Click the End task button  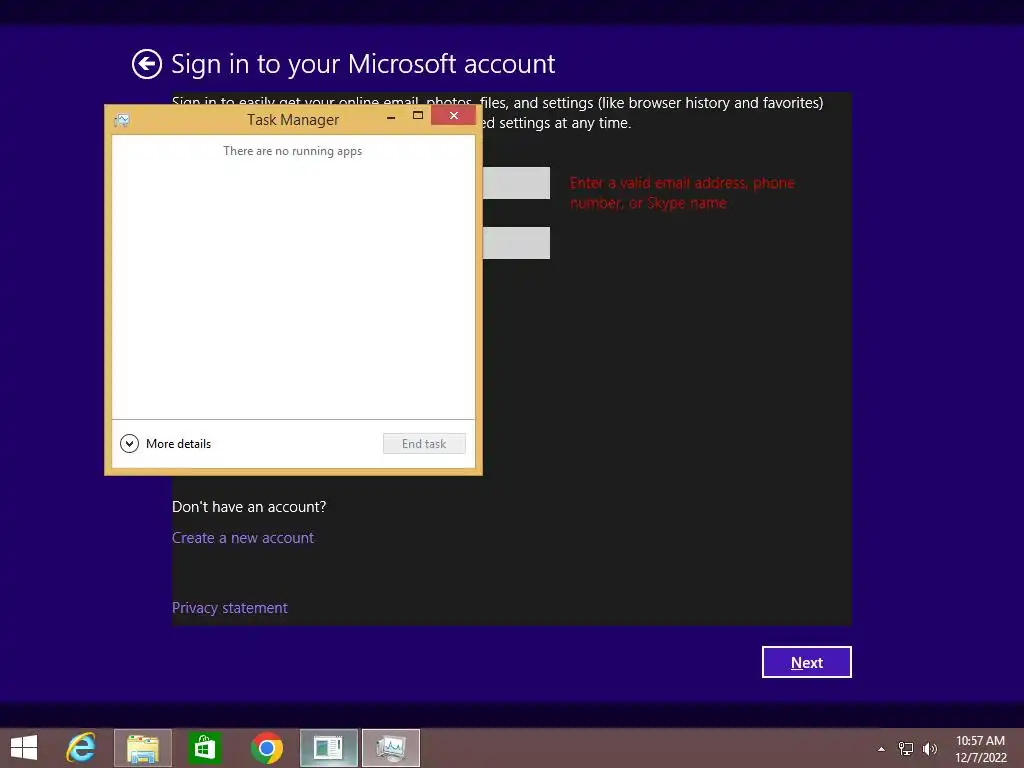[424, 444]
